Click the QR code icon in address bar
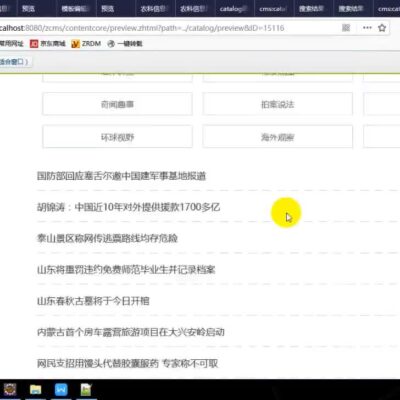This screenshot has width=400, height=400. (x=346, y=28)
